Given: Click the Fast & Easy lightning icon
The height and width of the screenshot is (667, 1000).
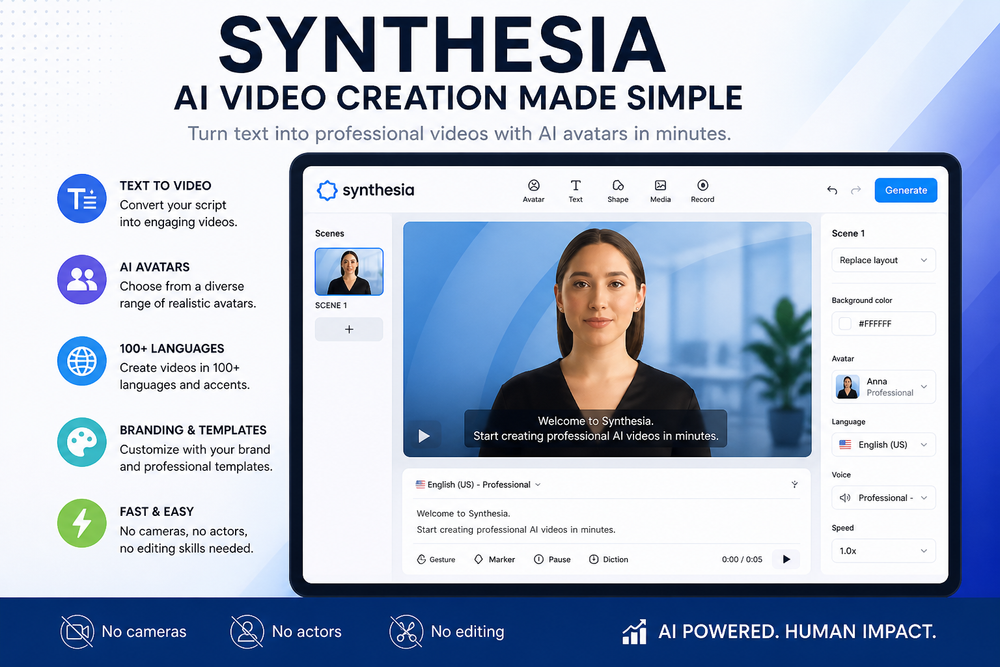Looking at the screenshot, I should click(x=82, y=523).
